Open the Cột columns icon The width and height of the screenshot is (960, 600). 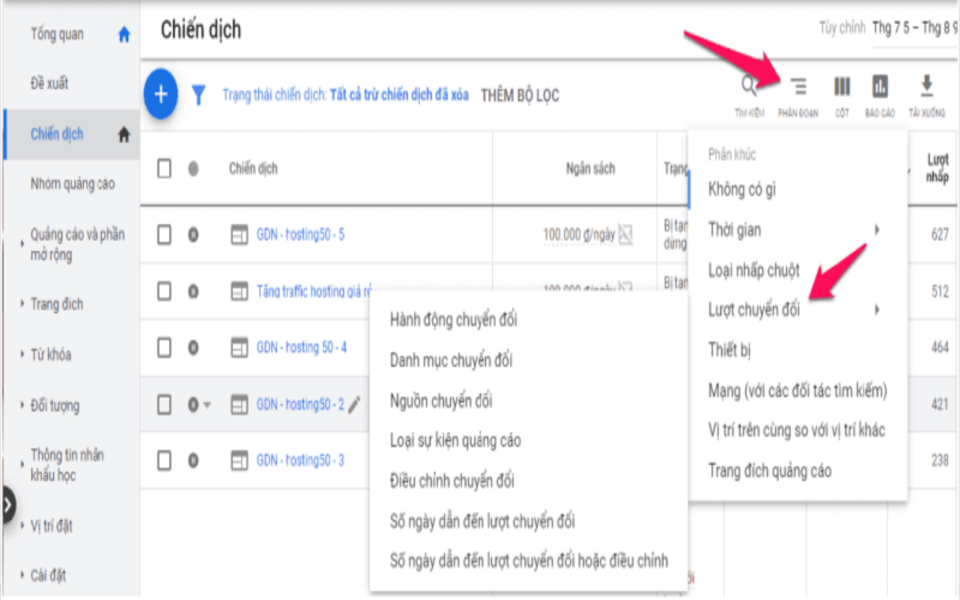842,87
